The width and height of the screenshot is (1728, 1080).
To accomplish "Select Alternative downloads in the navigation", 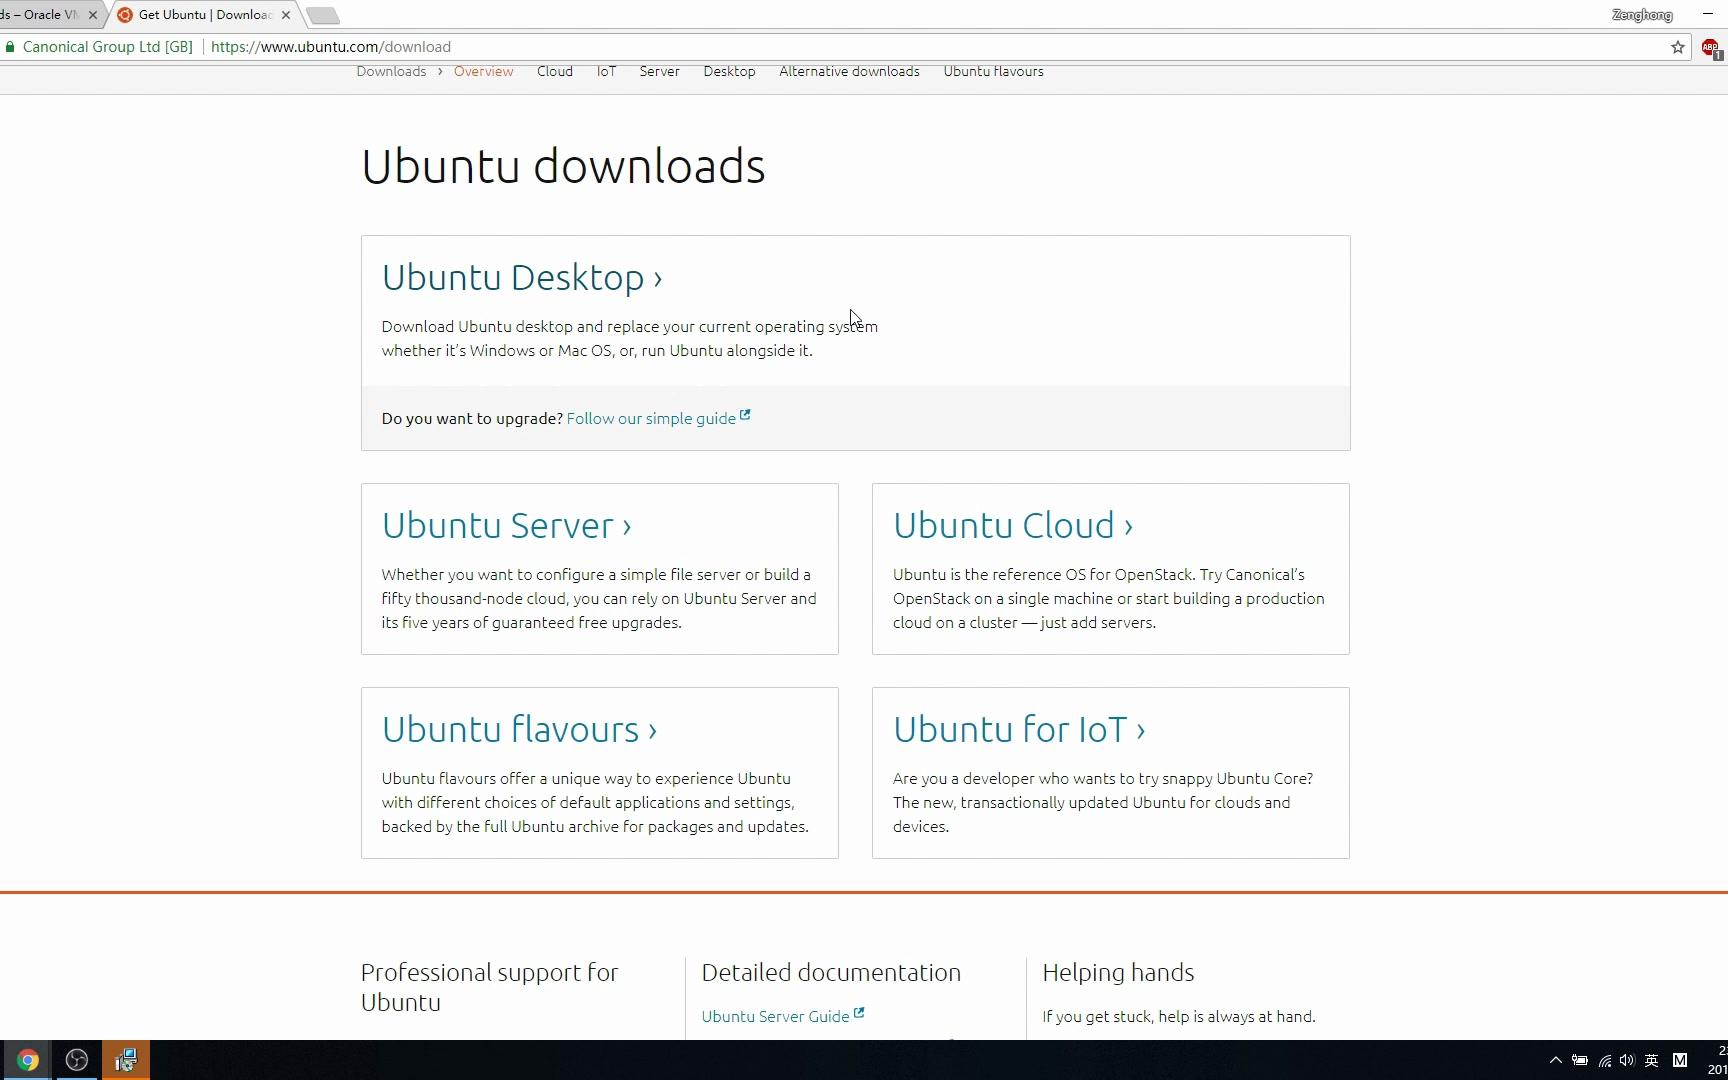I will 849,71.
